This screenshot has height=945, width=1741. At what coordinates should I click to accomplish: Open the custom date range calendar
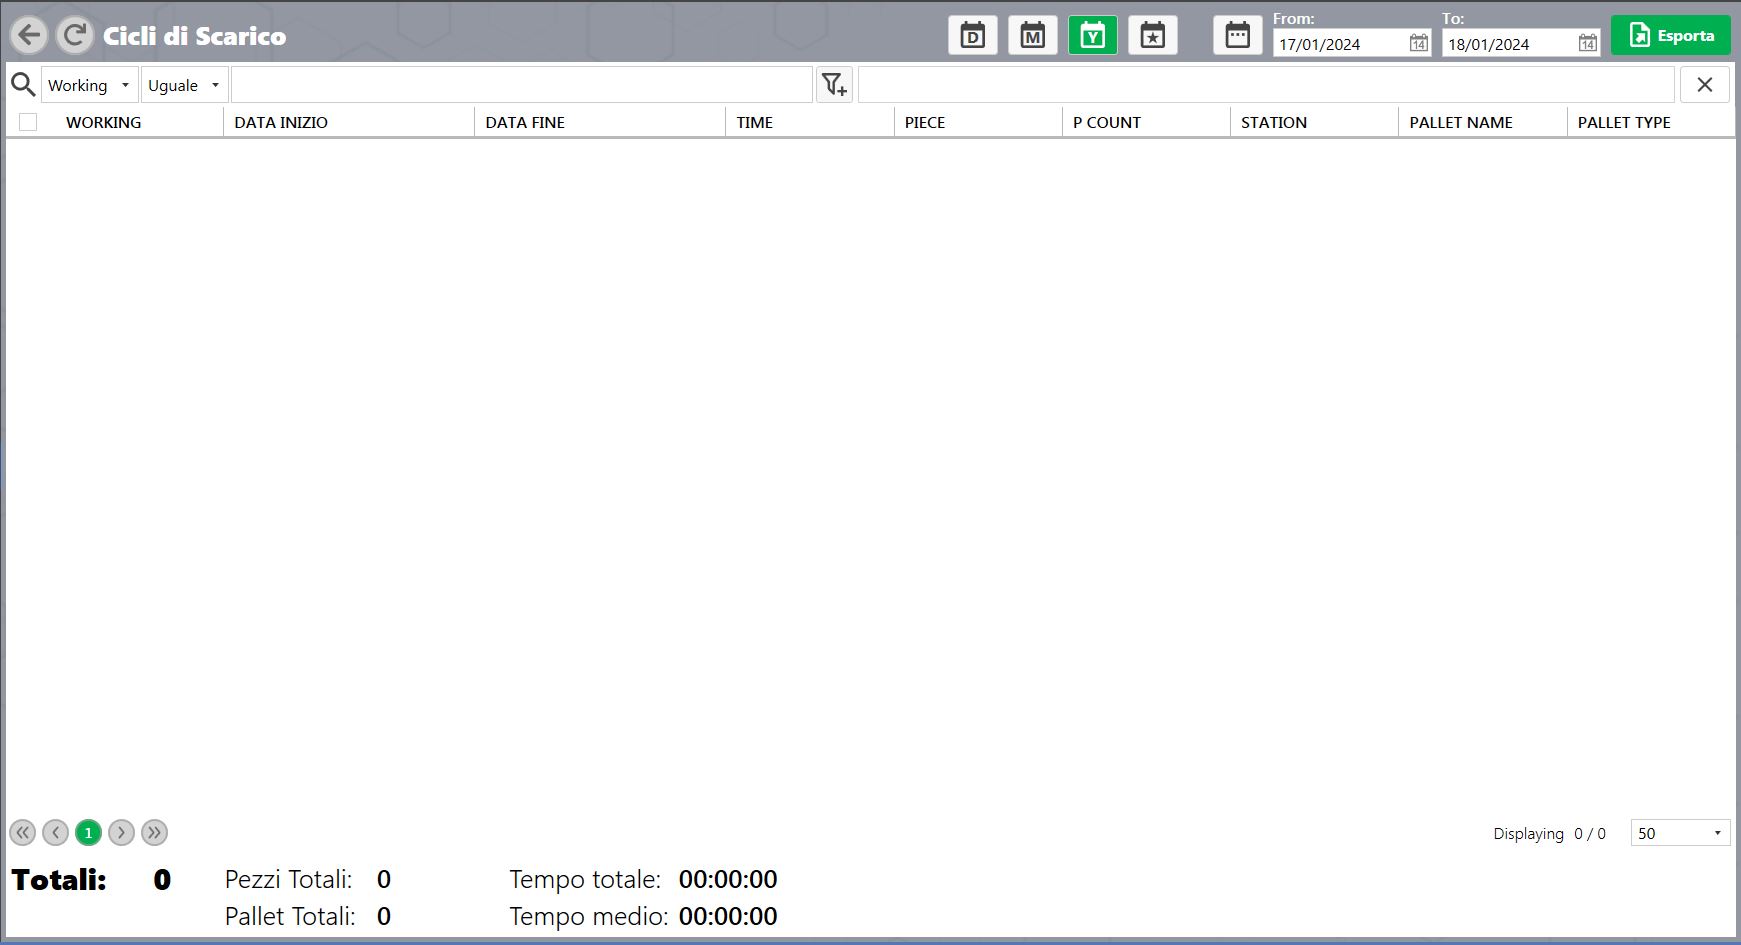(x=1238, y=36)
